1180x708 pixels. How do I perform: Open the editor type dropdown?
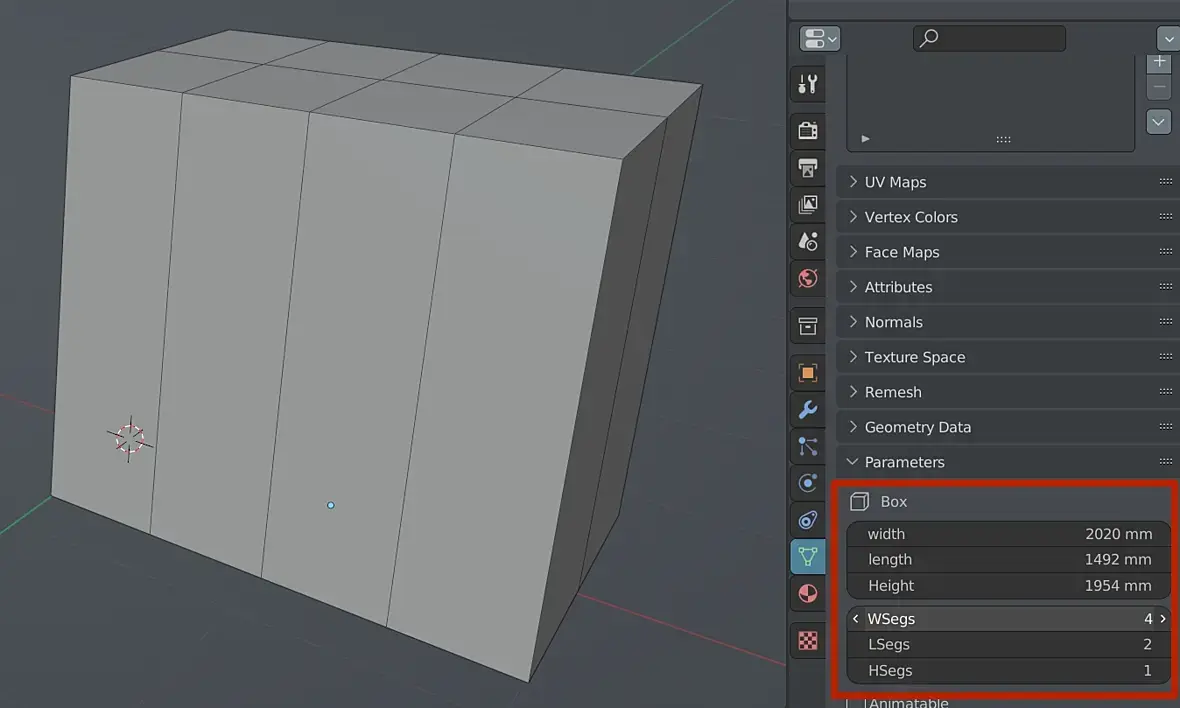[820, 38]
